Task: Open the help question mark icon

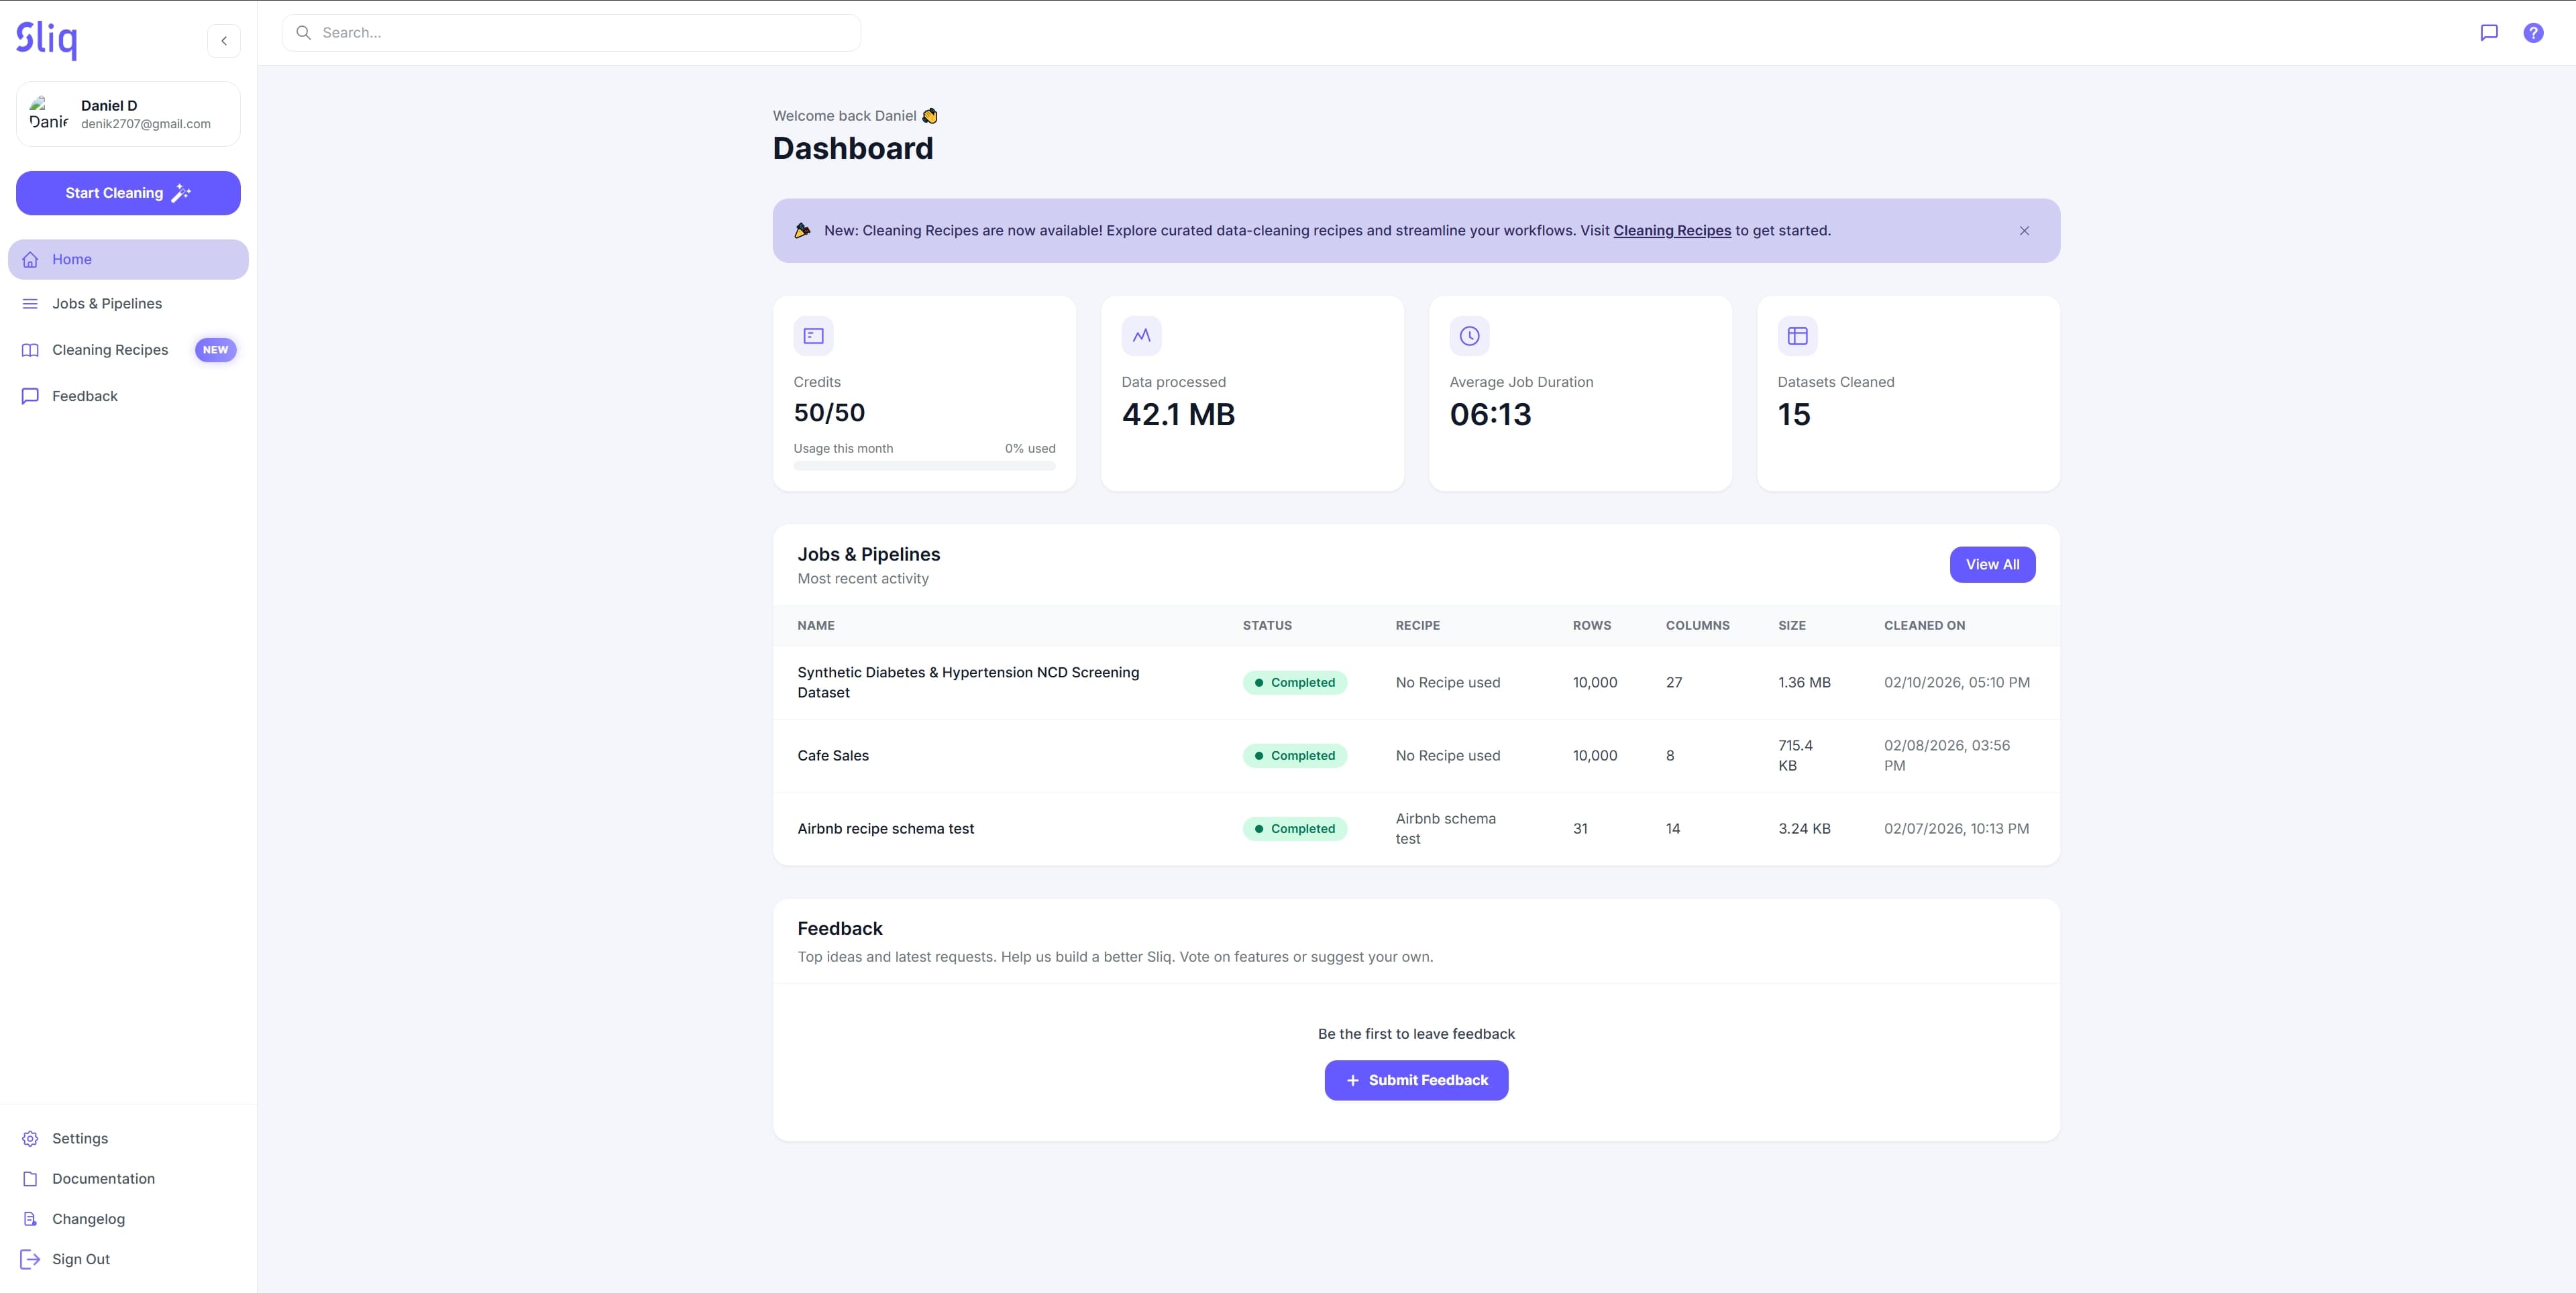Action: (2533, 33)
